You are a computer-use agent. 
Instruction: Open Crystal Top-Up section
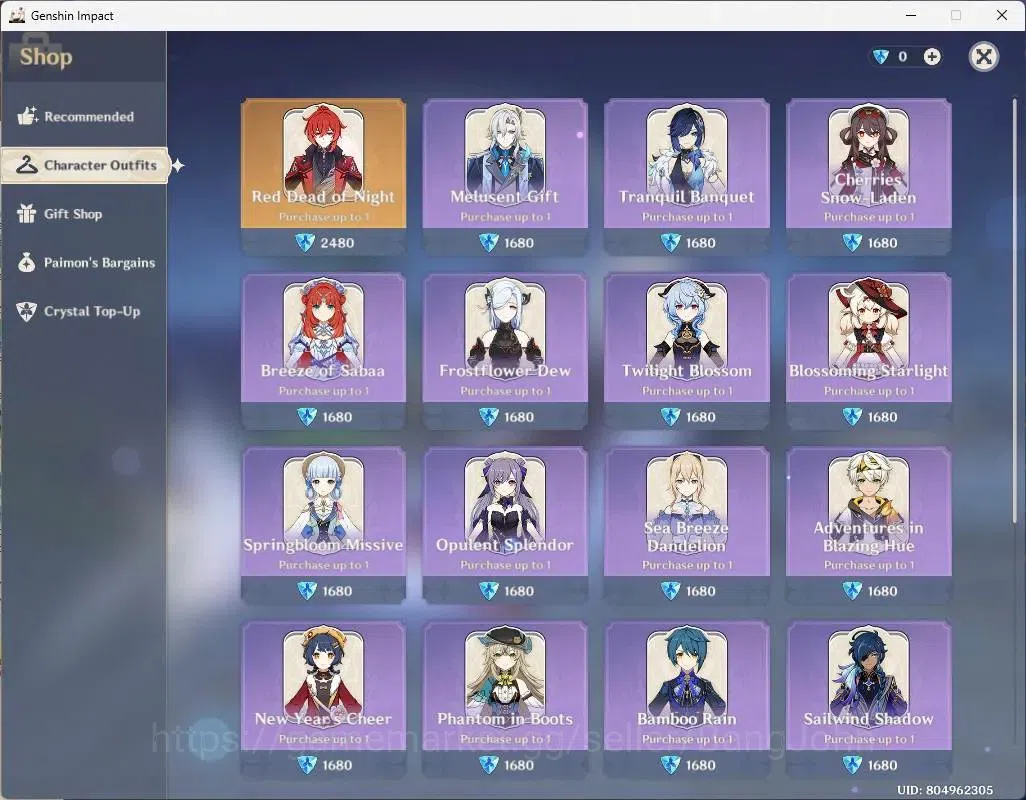tap(83, 311)
